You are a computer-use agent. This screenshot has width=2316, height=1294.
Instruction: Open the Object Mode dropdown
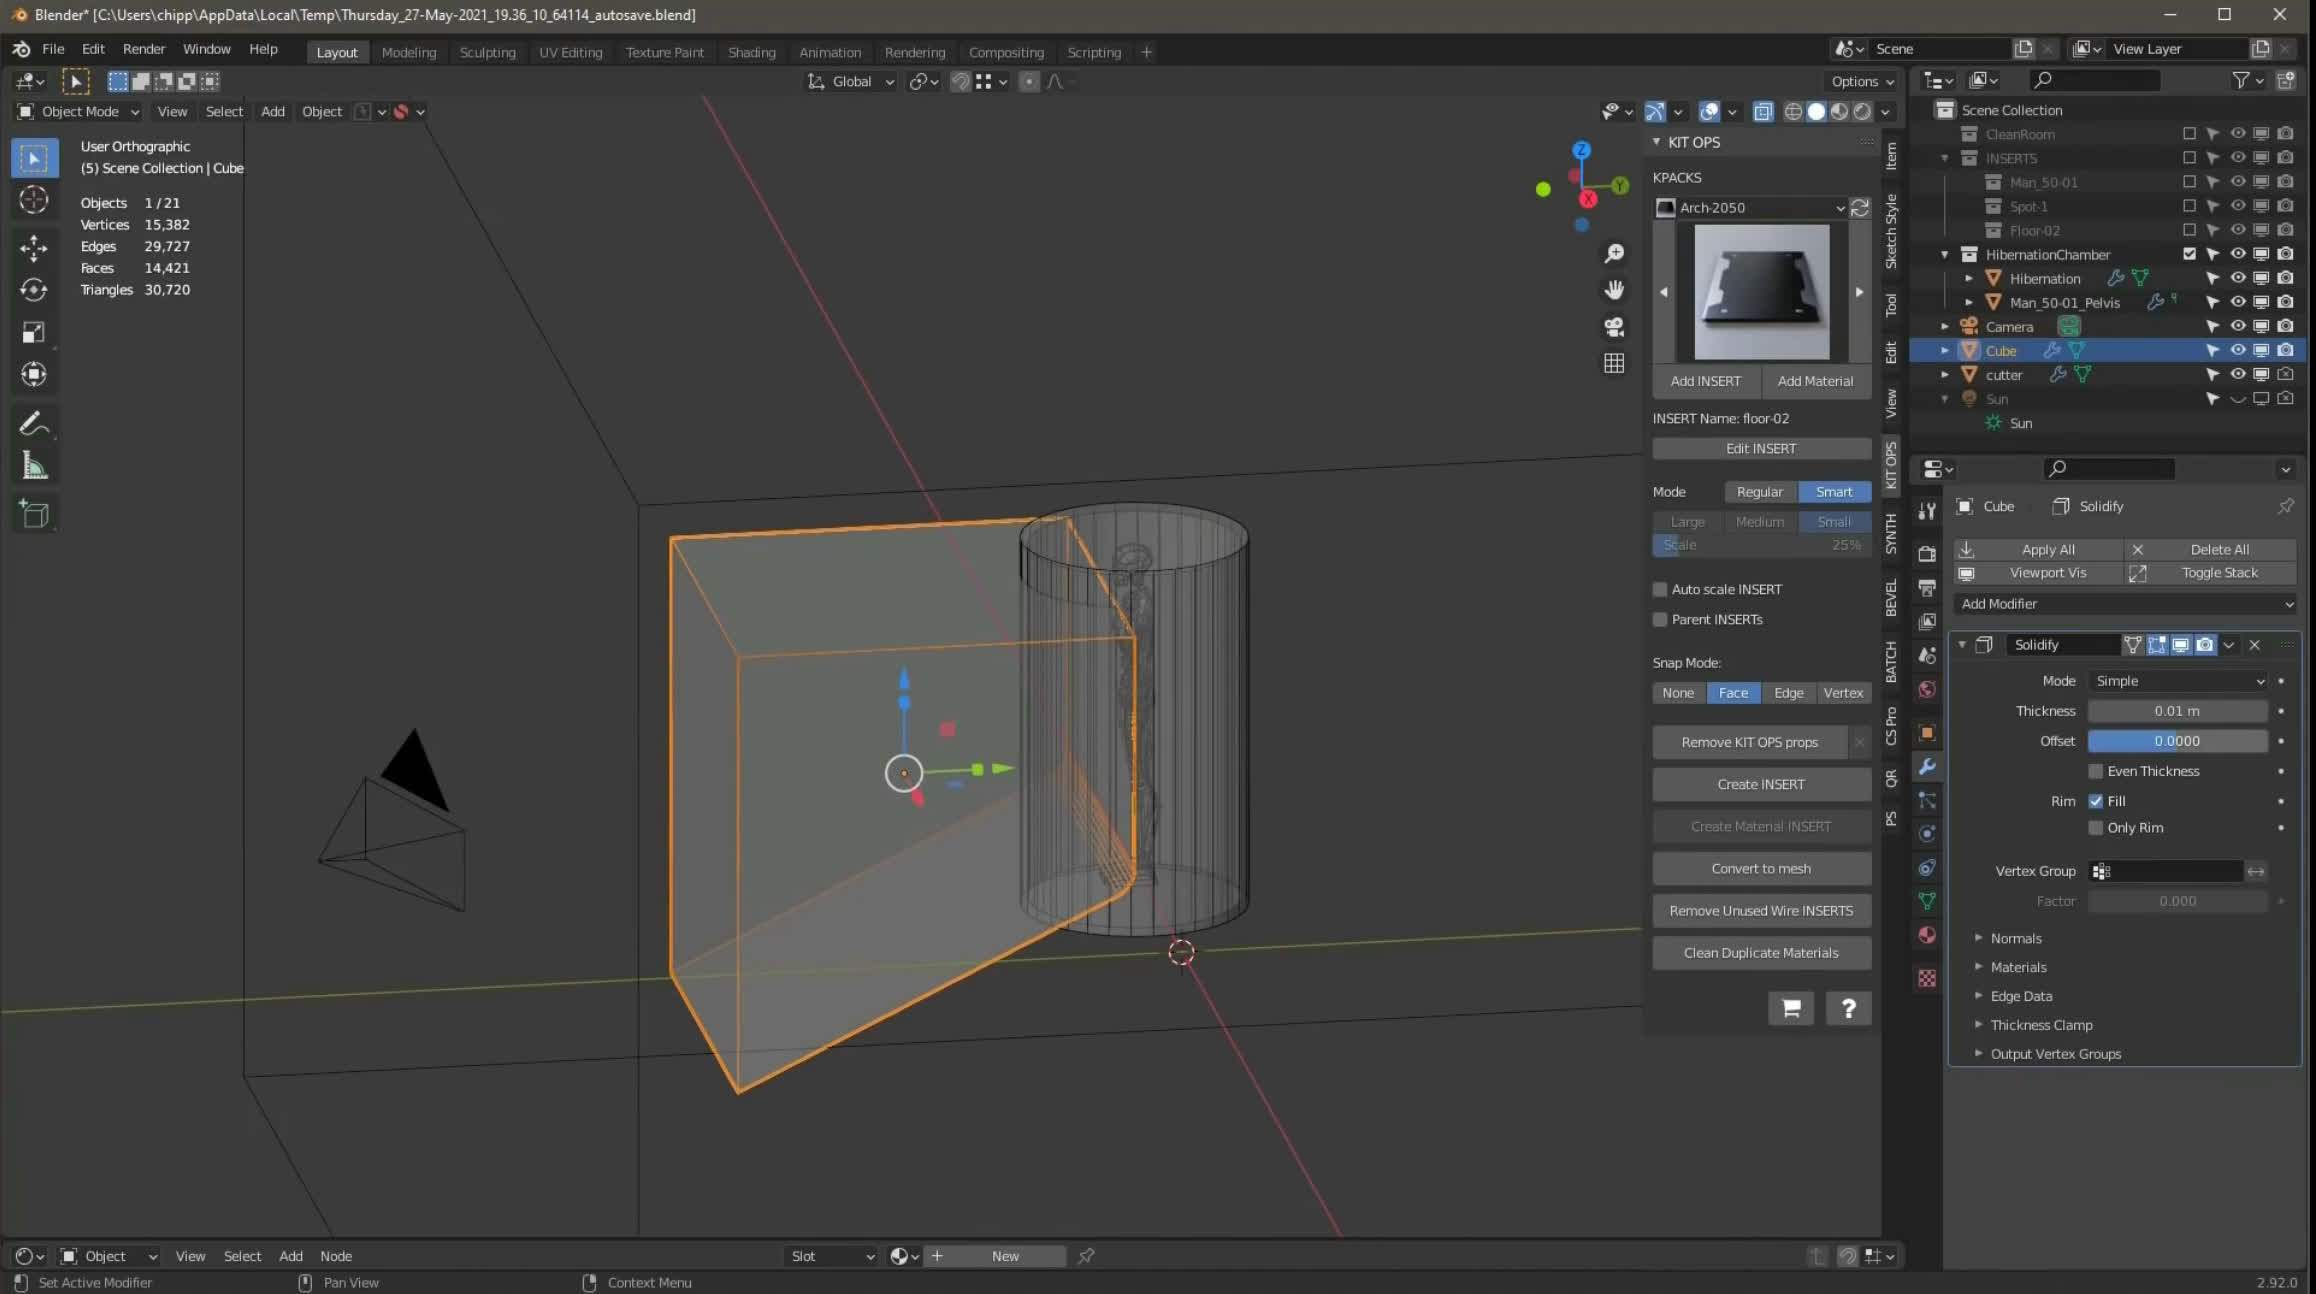pos(78,111)
